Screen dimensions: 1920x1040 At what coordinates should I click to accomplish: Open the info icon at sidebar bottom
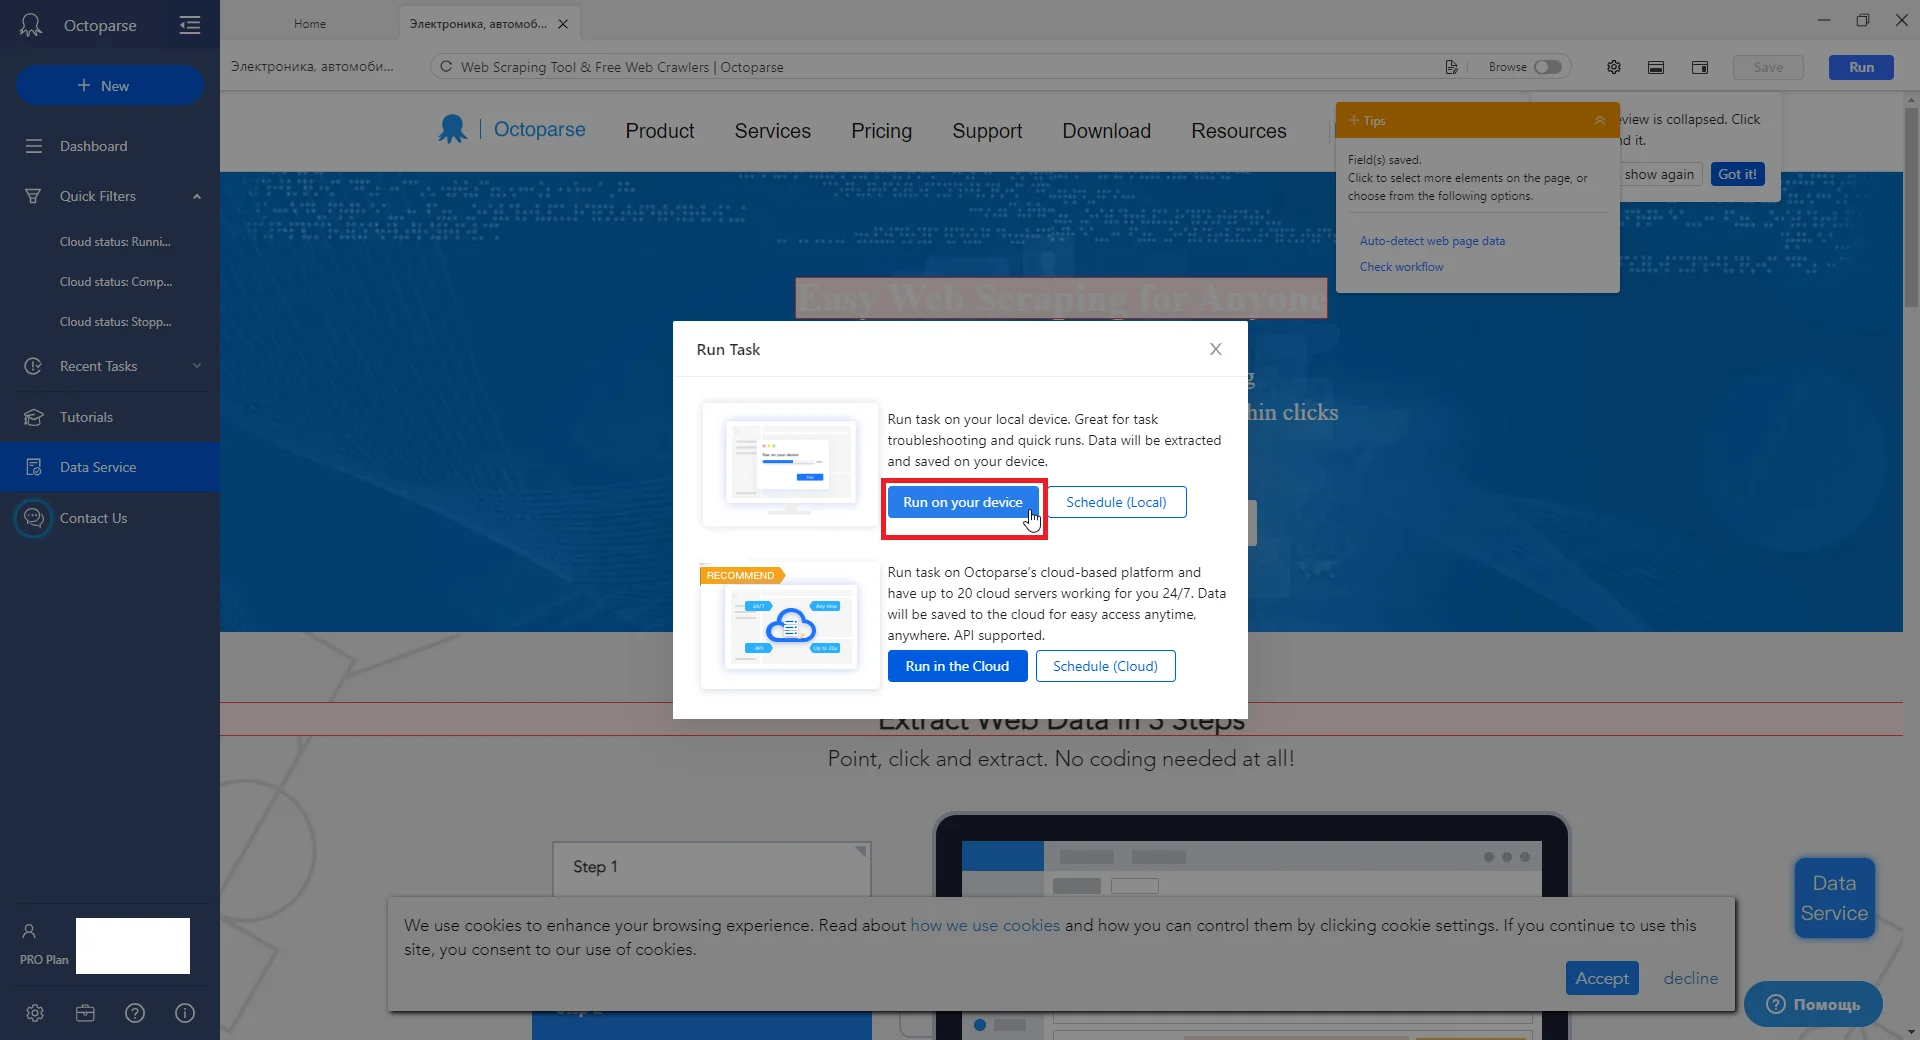[x=185, y=1013]
